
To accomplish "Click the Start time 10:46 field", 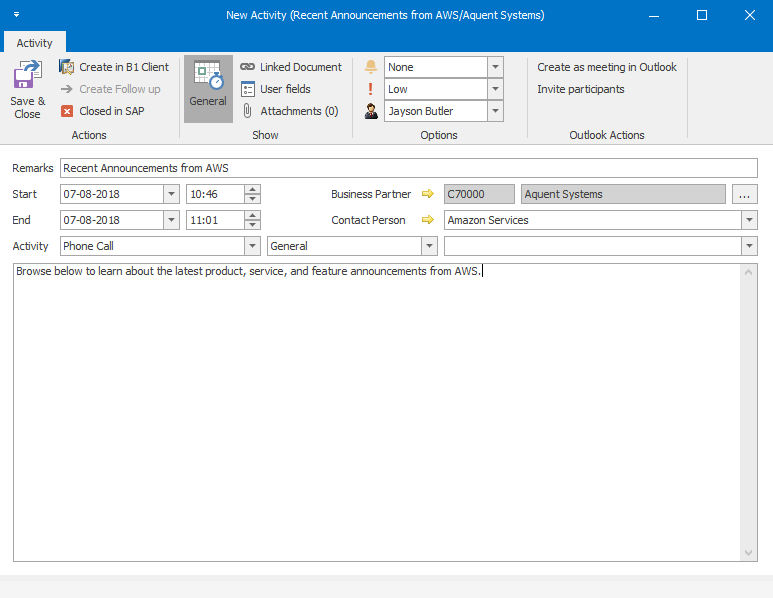I will tap(215, 194).
